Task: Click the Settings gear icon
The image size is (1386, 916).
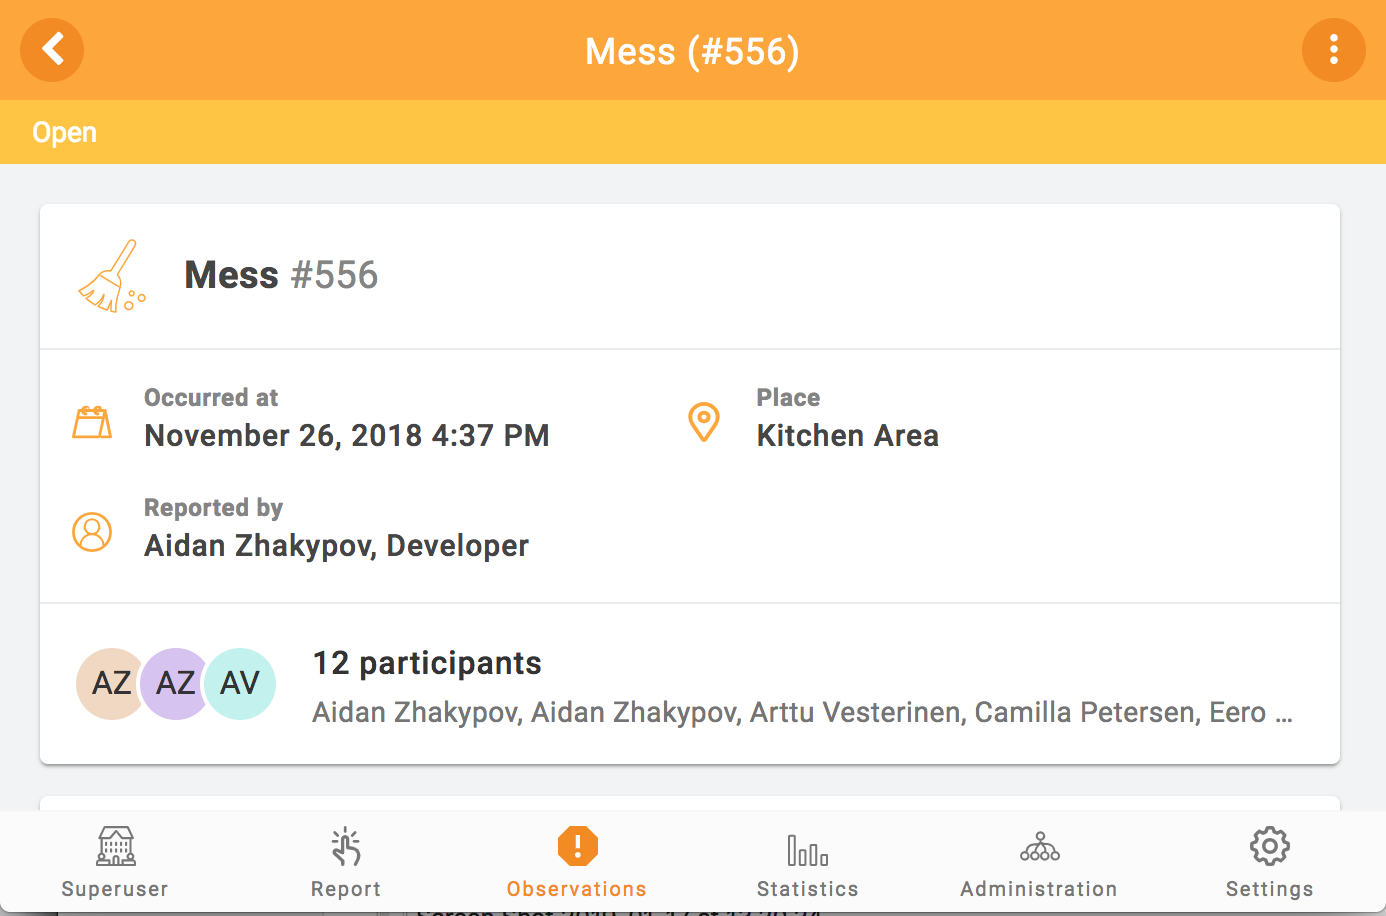Action: (1270, 846)
